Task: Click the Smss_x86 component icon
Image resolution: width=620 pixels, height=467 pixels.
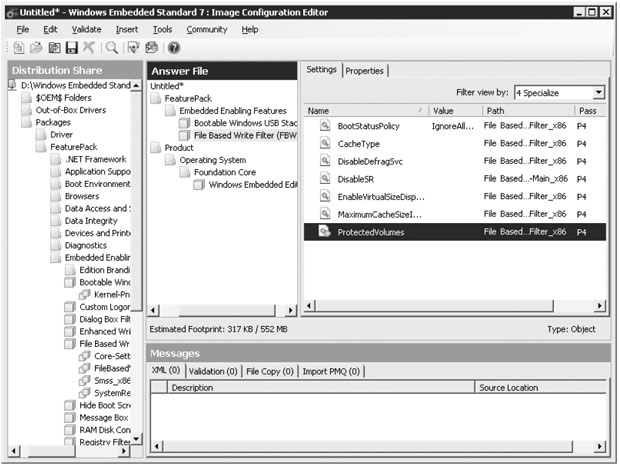Action: [x=84, y=380]
